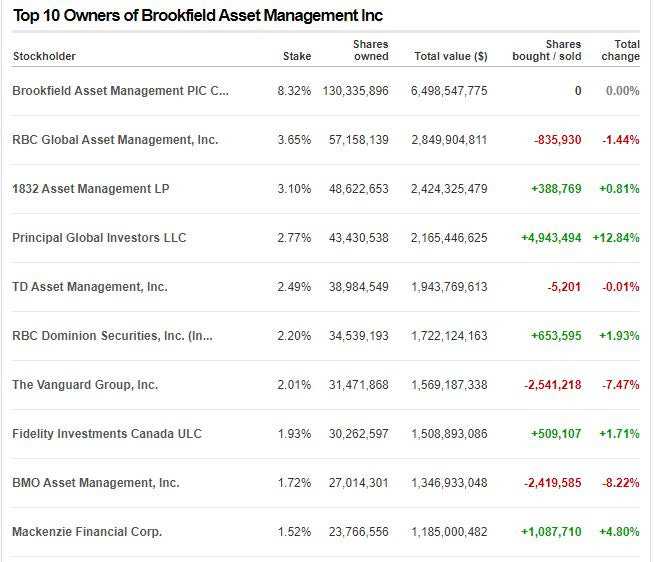Click the Shares bought / sold header
The width and height of the screenshot is (654, 562).
tap(547, 50)
